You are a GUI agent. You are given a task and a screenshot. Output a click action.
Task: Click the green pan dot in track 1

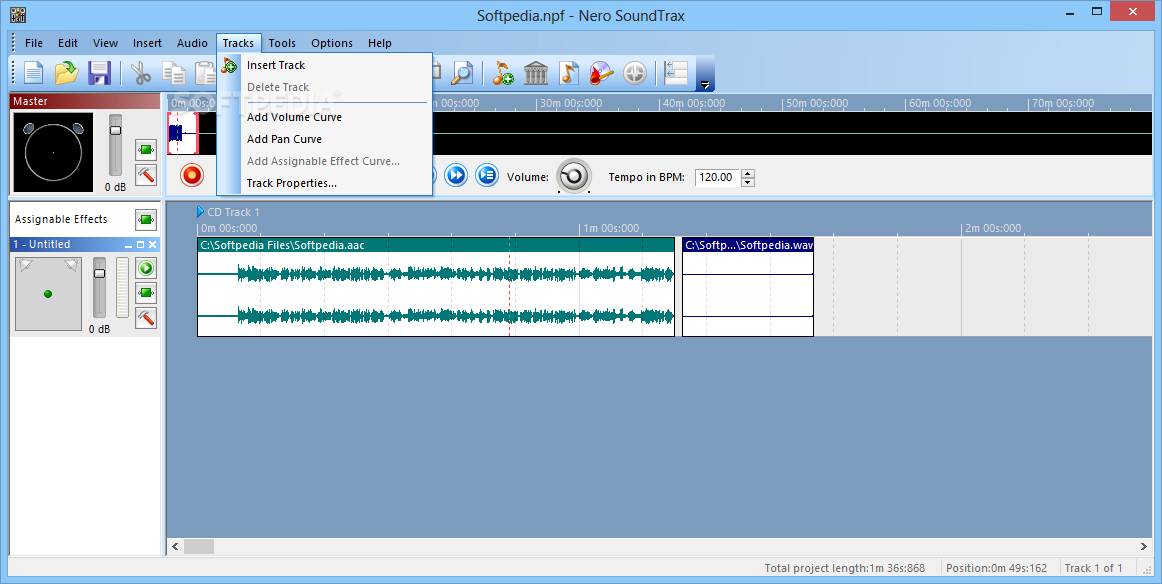(x=48, y=294)
